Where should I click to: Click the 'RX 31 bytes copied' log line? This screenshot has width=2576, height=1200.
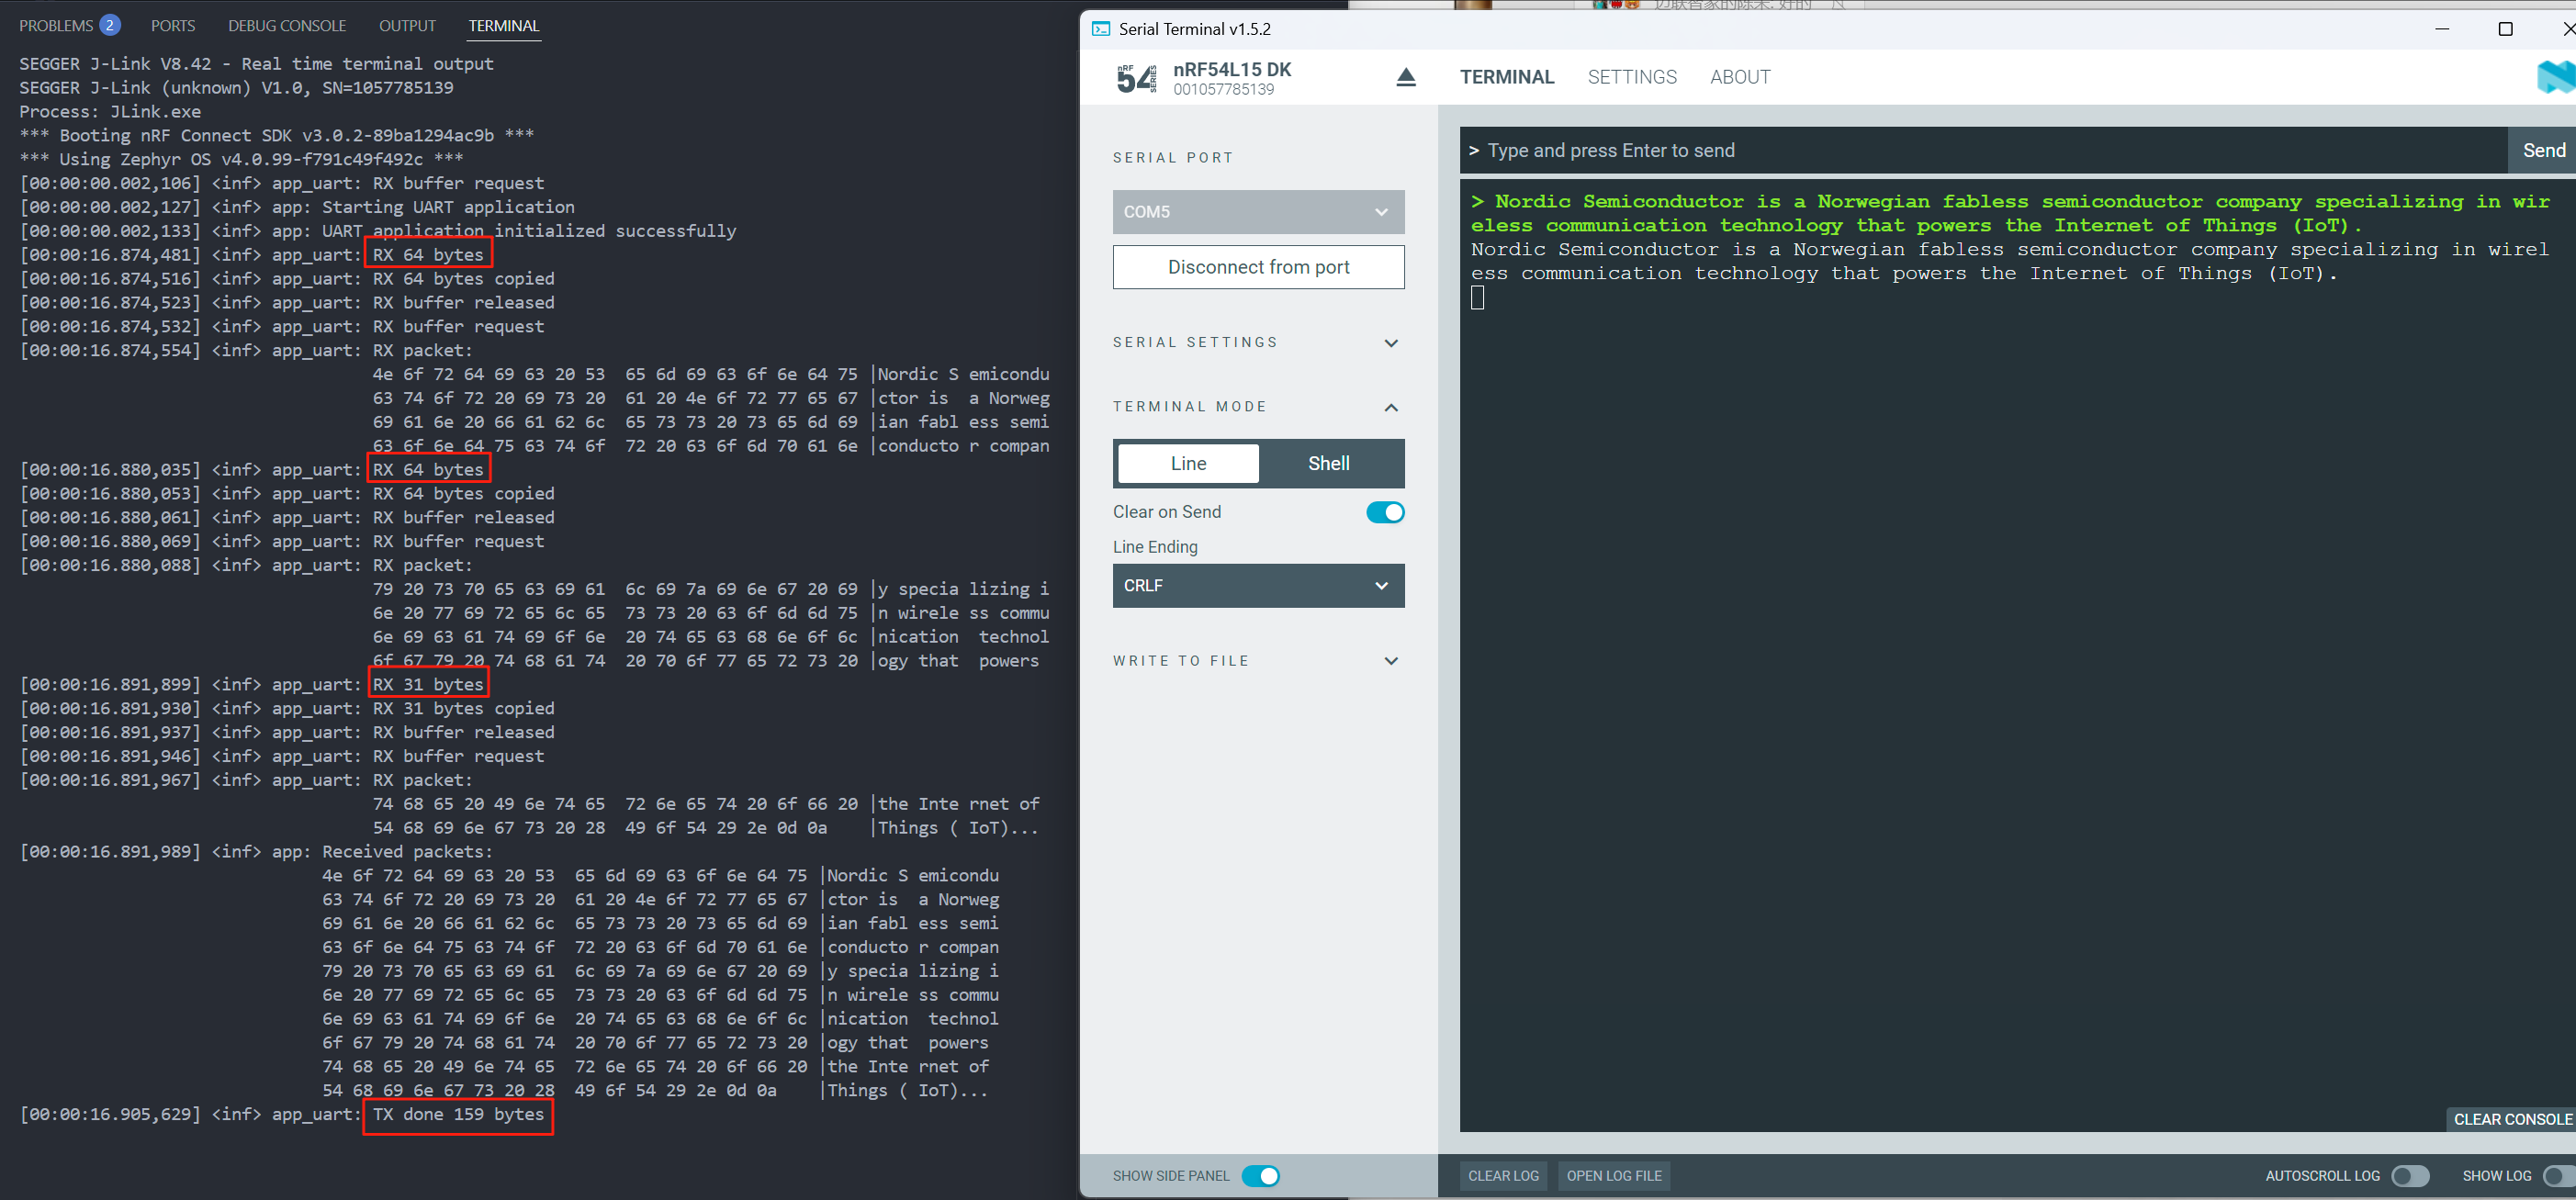287,709
